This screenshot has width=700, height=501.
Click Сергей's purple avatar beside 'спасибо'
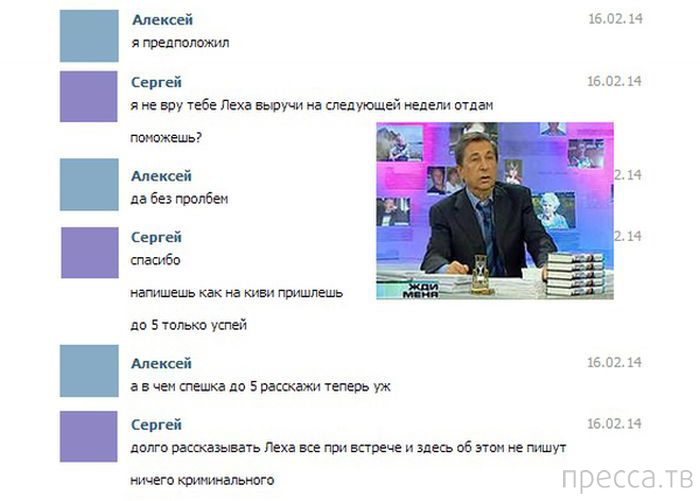tap(90, 253)
